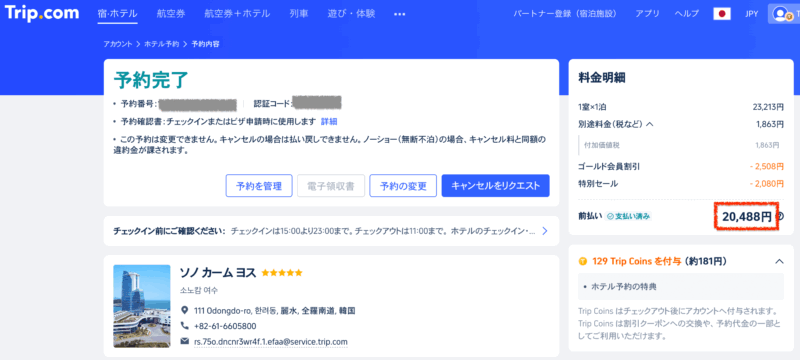
Task: Collapse the Trip Coins section chevron
Action: 779,262
